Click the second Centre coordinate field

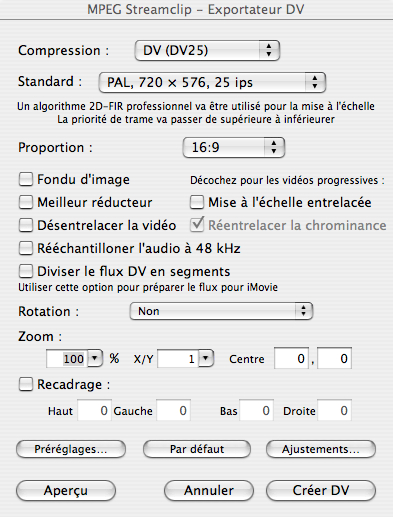point(334,359)
